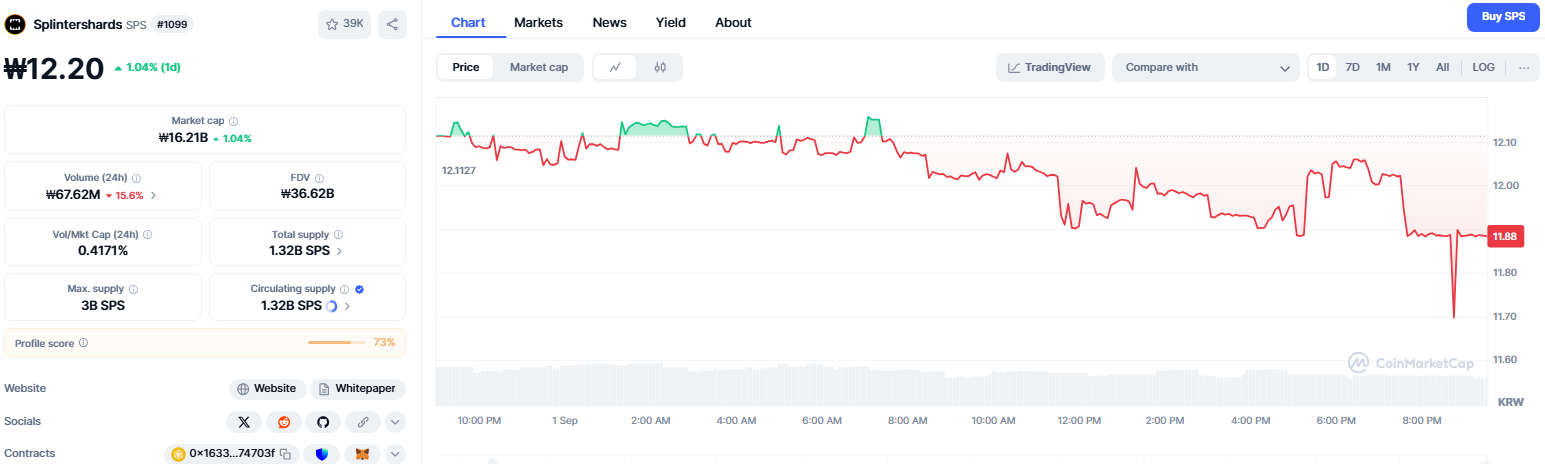Click the verified checkmark beside Circulating supply
The image size is (1545, 464).
[x=359, y=289]
